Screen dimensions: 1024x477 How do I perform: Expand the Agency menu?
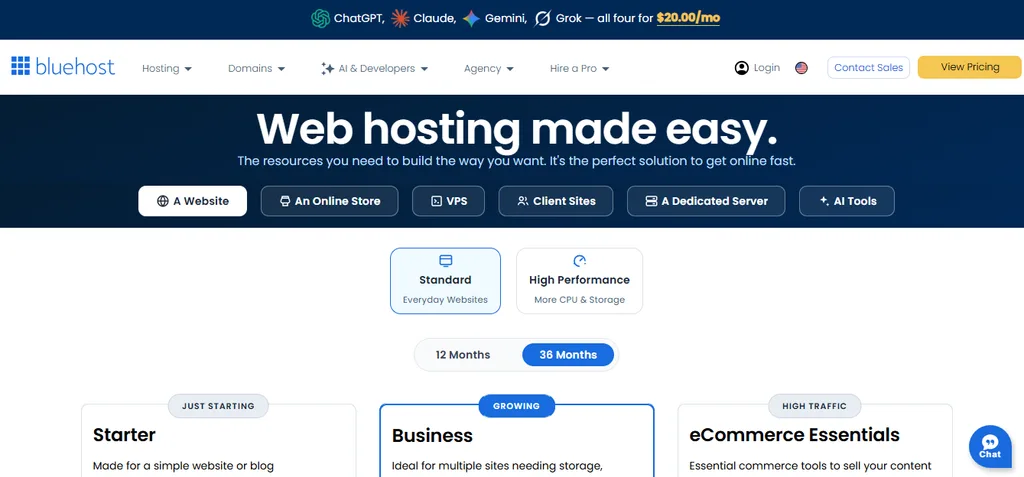pyautogui.click(x=488, y=69)
